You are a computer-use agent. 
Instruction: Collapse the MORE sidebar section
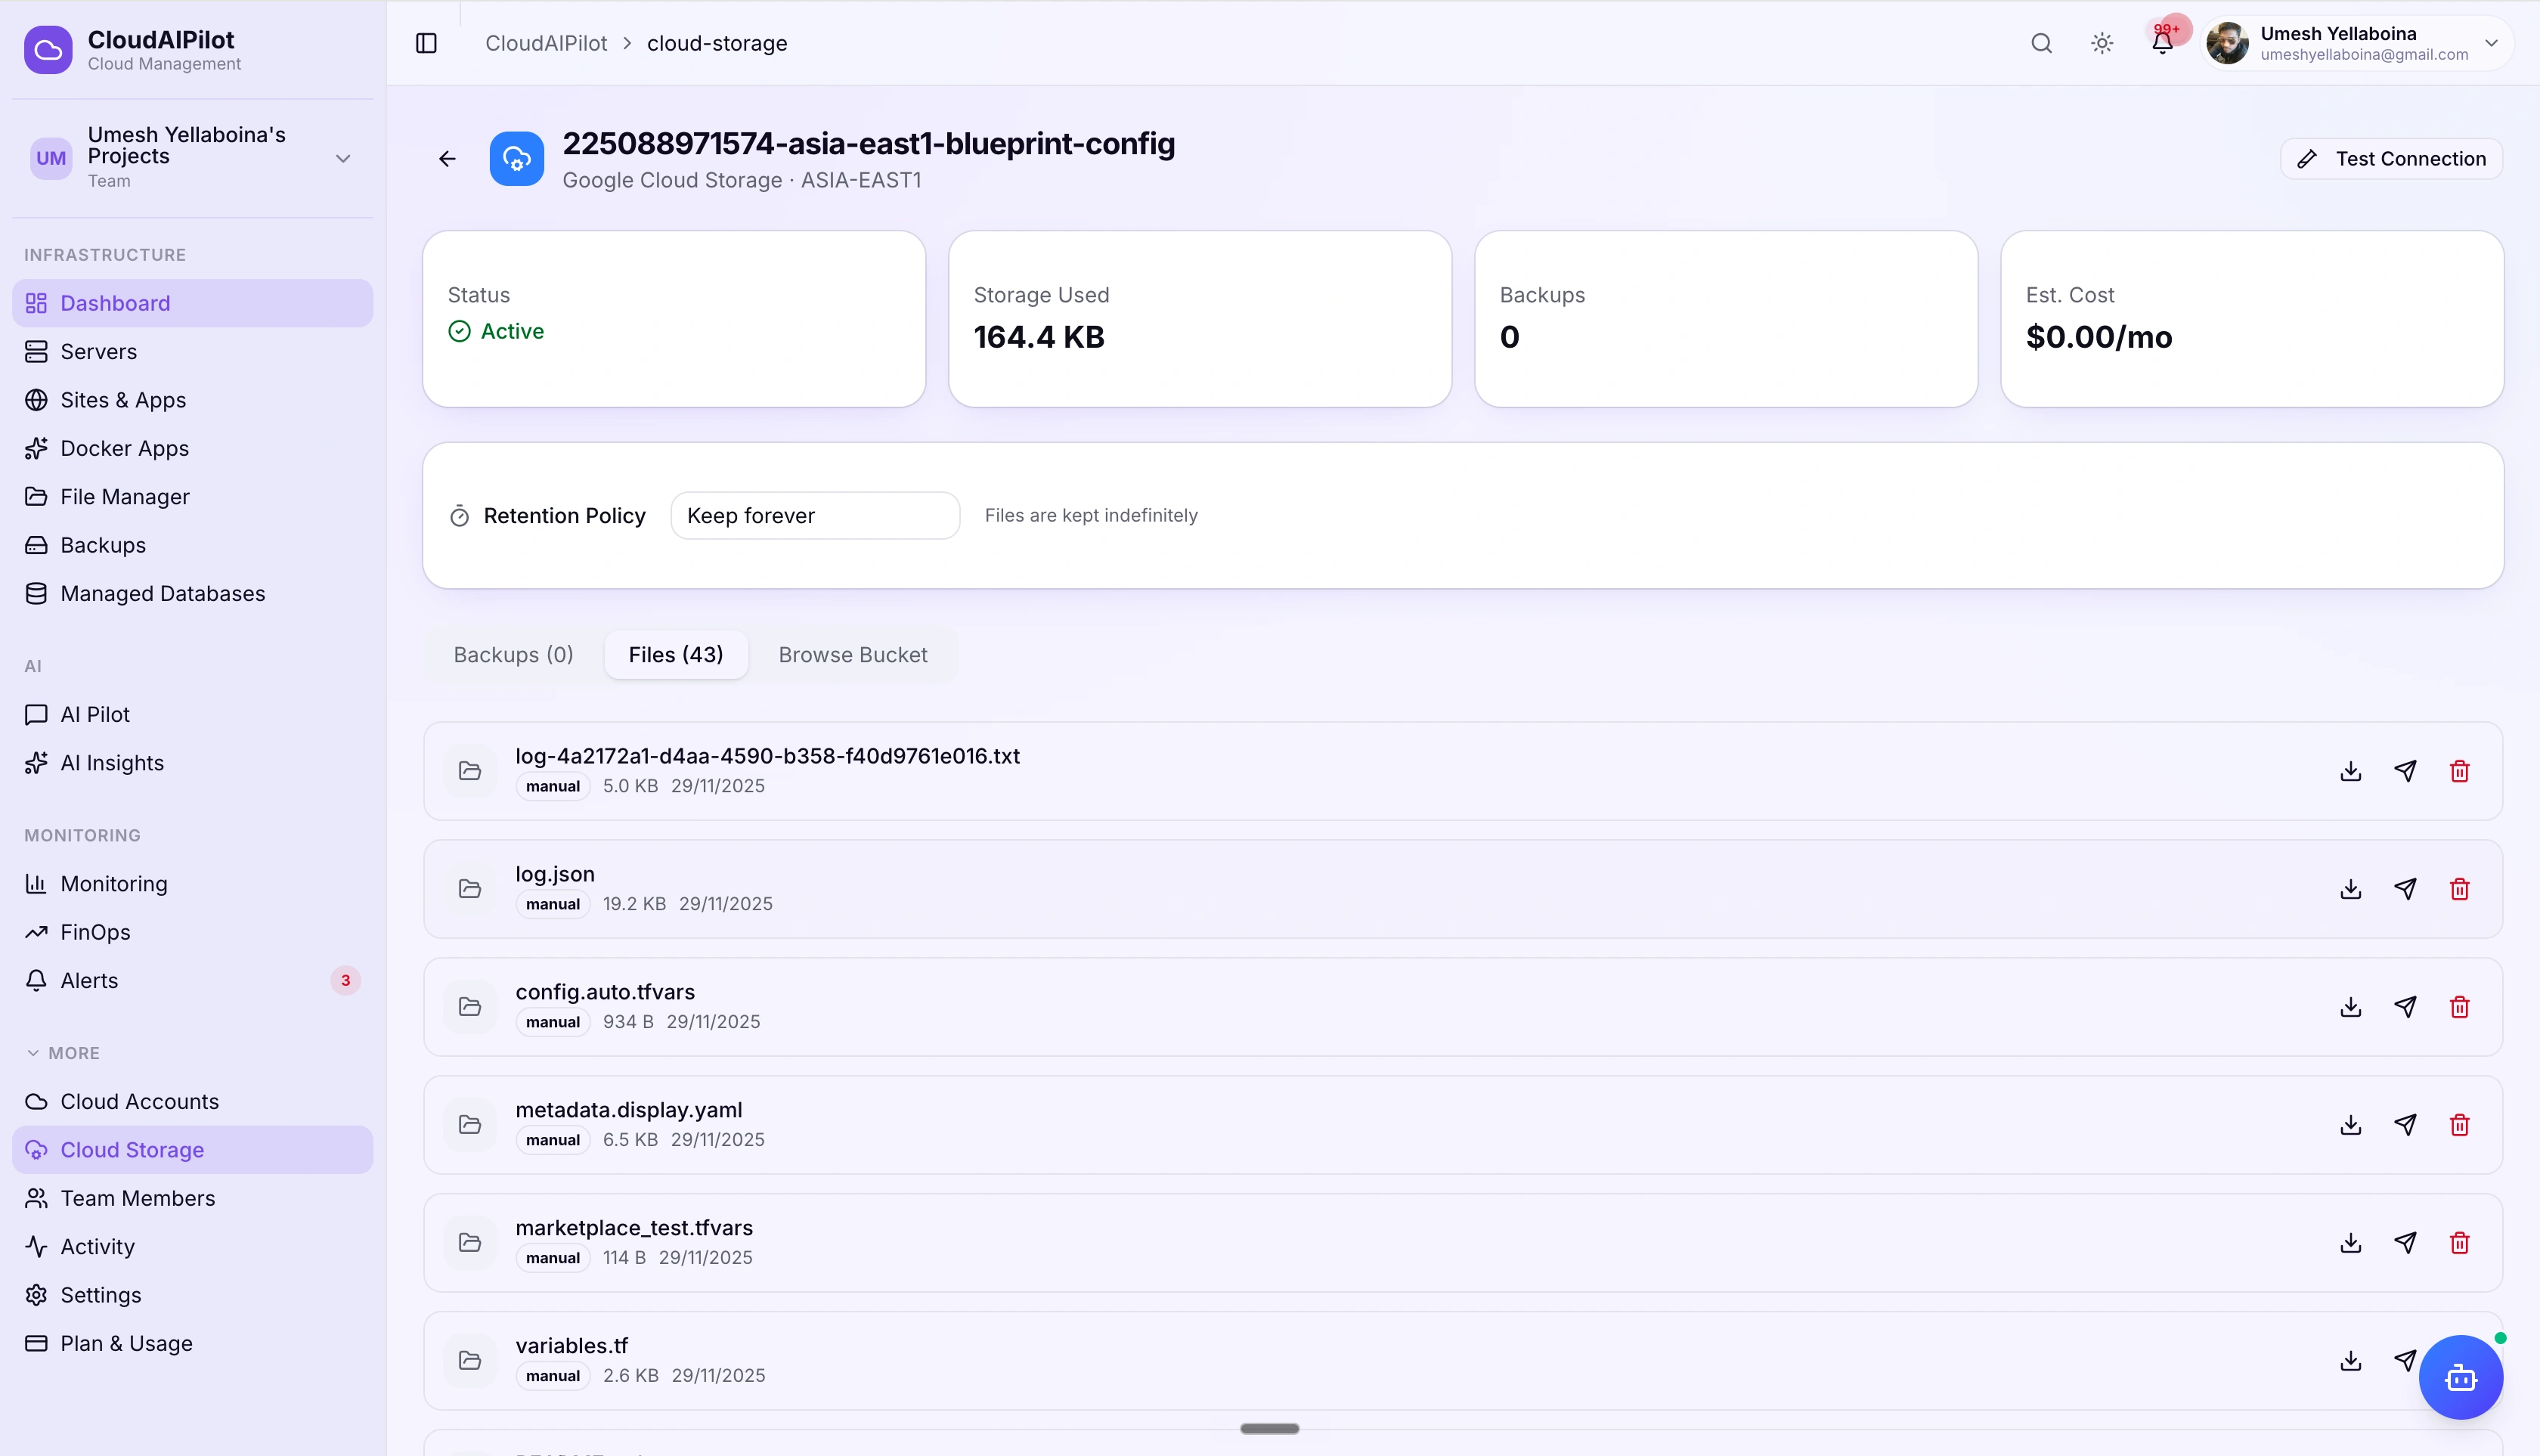(x=62, y=1053)
